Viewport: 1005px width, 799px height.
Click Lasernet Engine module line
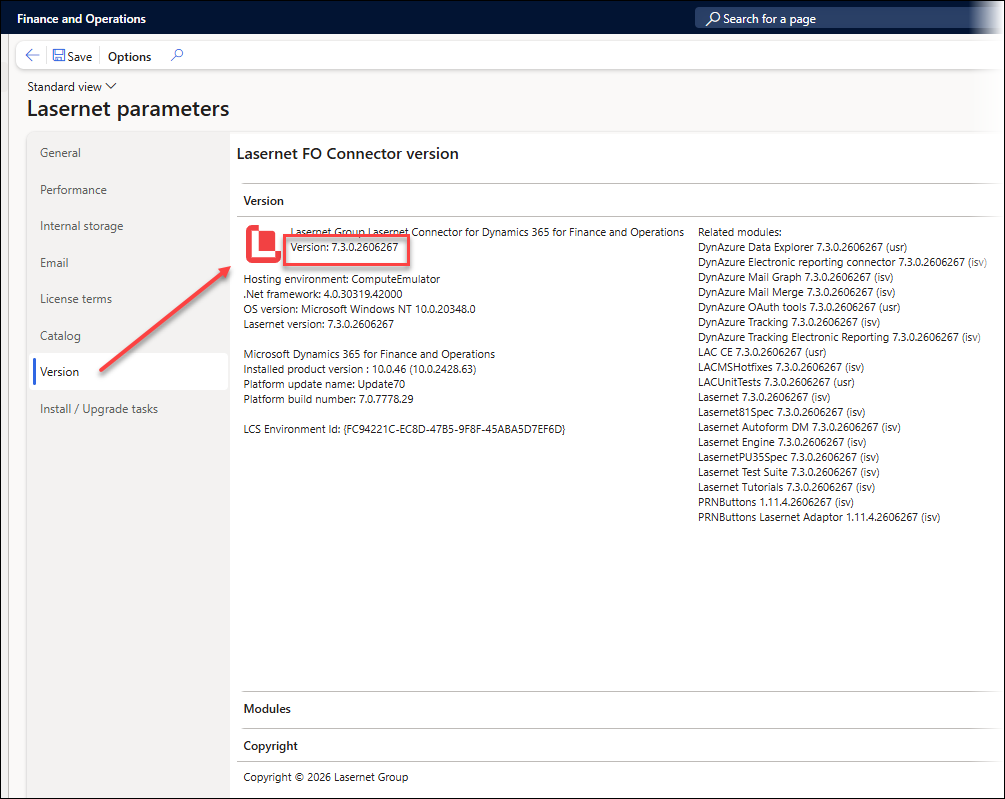coord(782,442)
